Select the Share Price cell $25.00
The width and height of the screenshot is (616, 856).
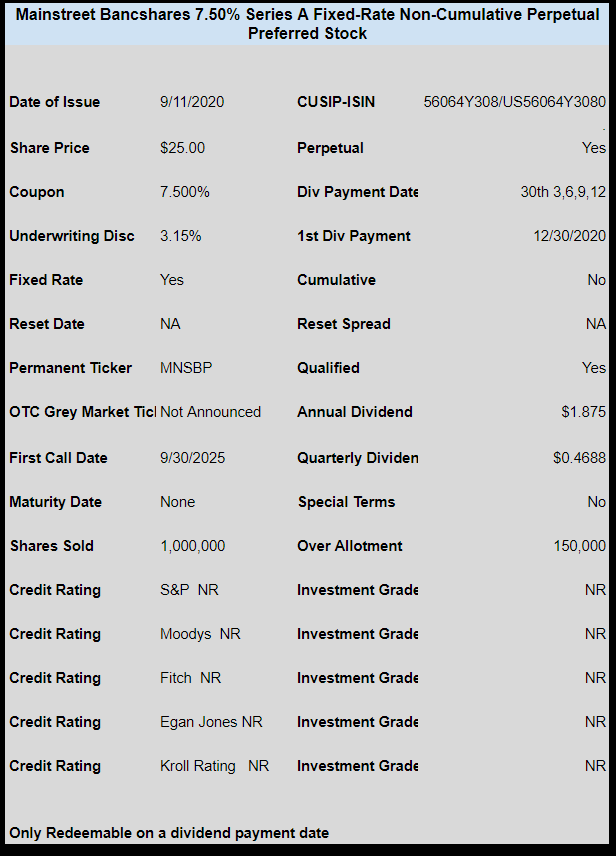tap(182, 148)
